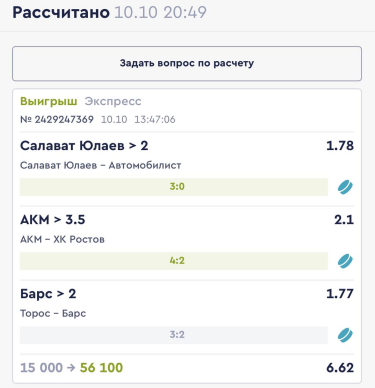Click the 'Экспресс' bet type label

coord(113,101)
